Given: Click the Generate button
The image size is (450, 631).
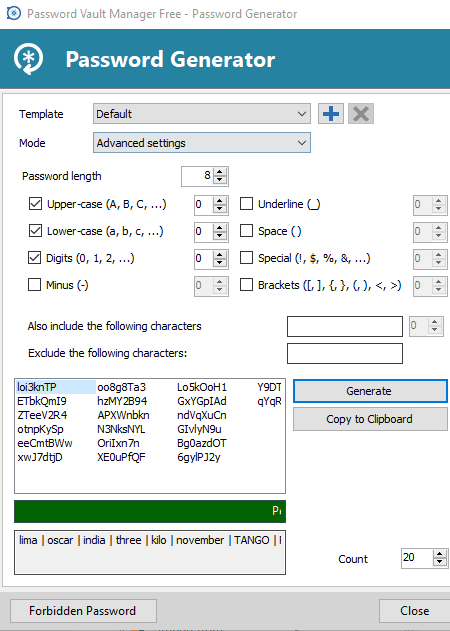Looking at the screenshot, I should pyautogui.click(x=370, y=391).
